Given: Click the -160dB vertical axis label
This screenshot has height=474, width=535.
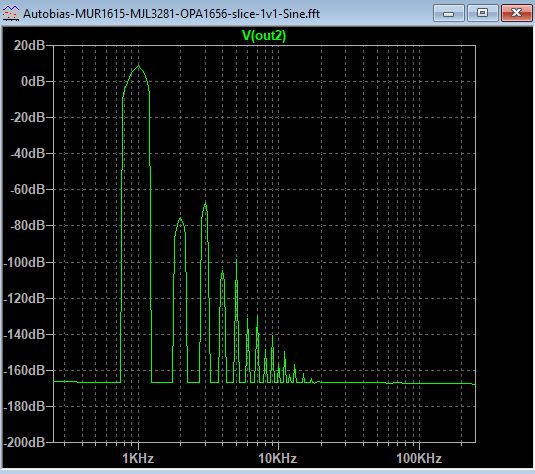Looking at the screenshot, I should point(25,370).
